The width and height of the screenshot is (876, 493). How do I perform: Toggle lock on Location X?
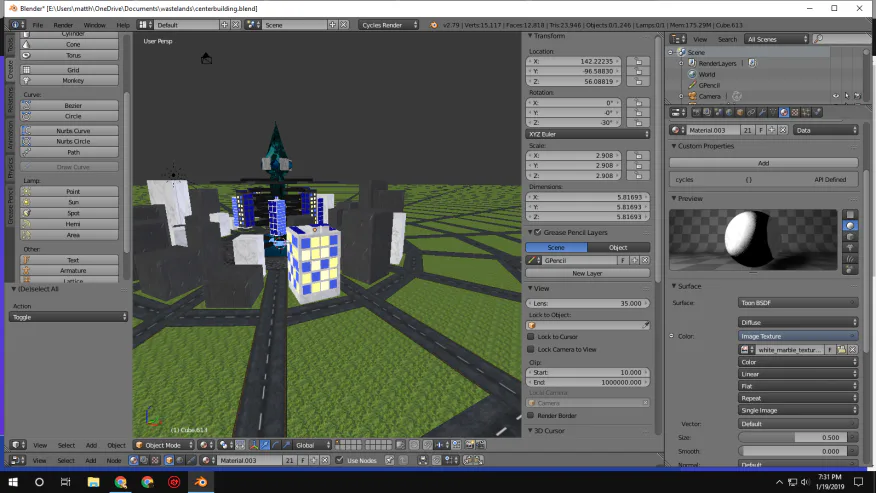tap(639, 61)
